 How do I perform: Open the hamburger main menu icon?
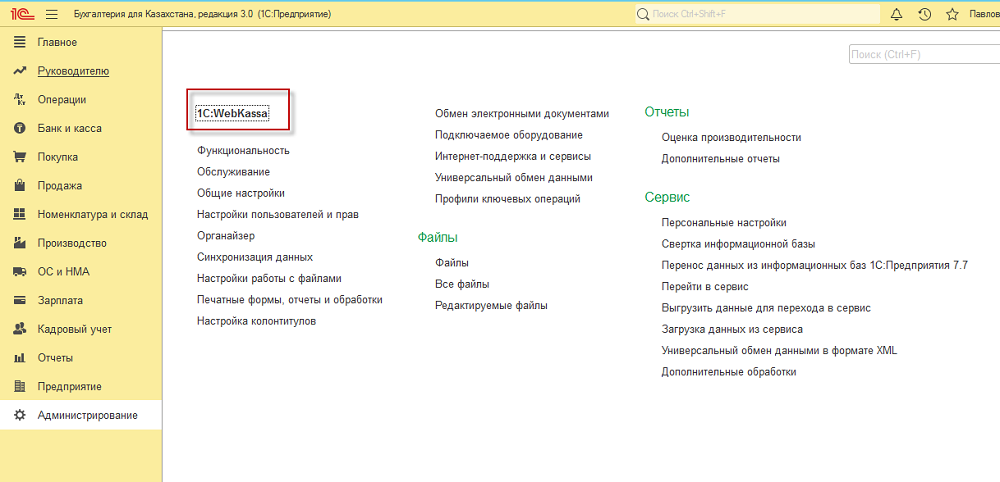(x=52, y=14)
